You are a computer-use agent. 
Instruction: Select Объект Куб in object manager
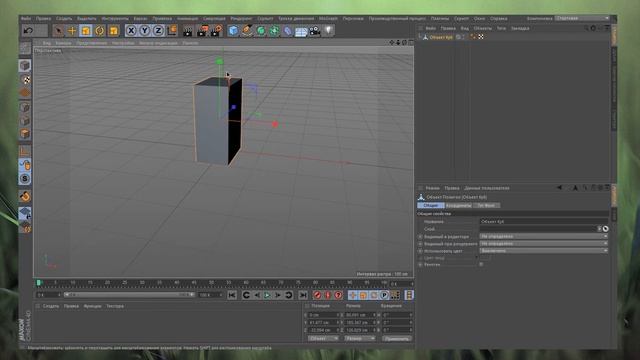pos(441,37)
